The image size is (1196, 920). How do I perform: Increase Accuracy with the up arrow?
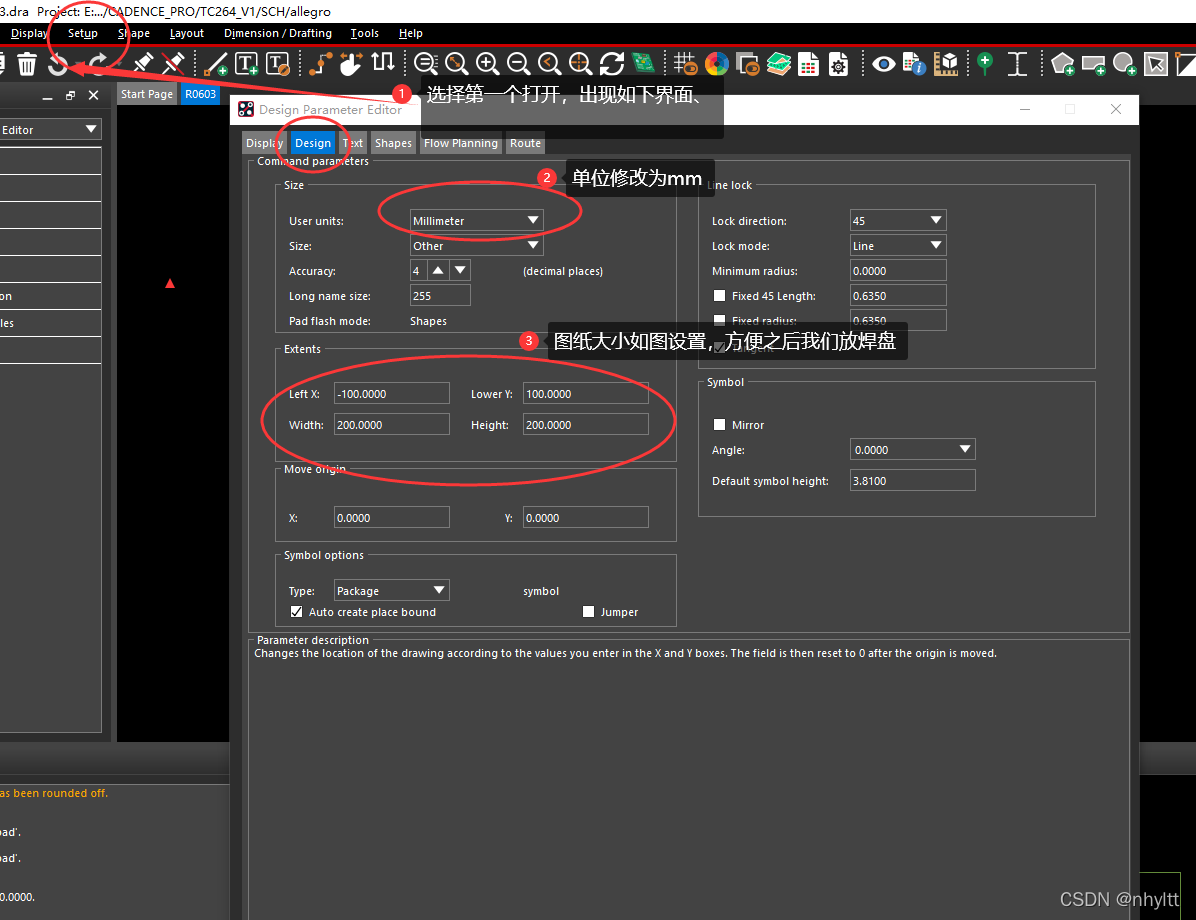pyautogui.click(x=438, y=271)
